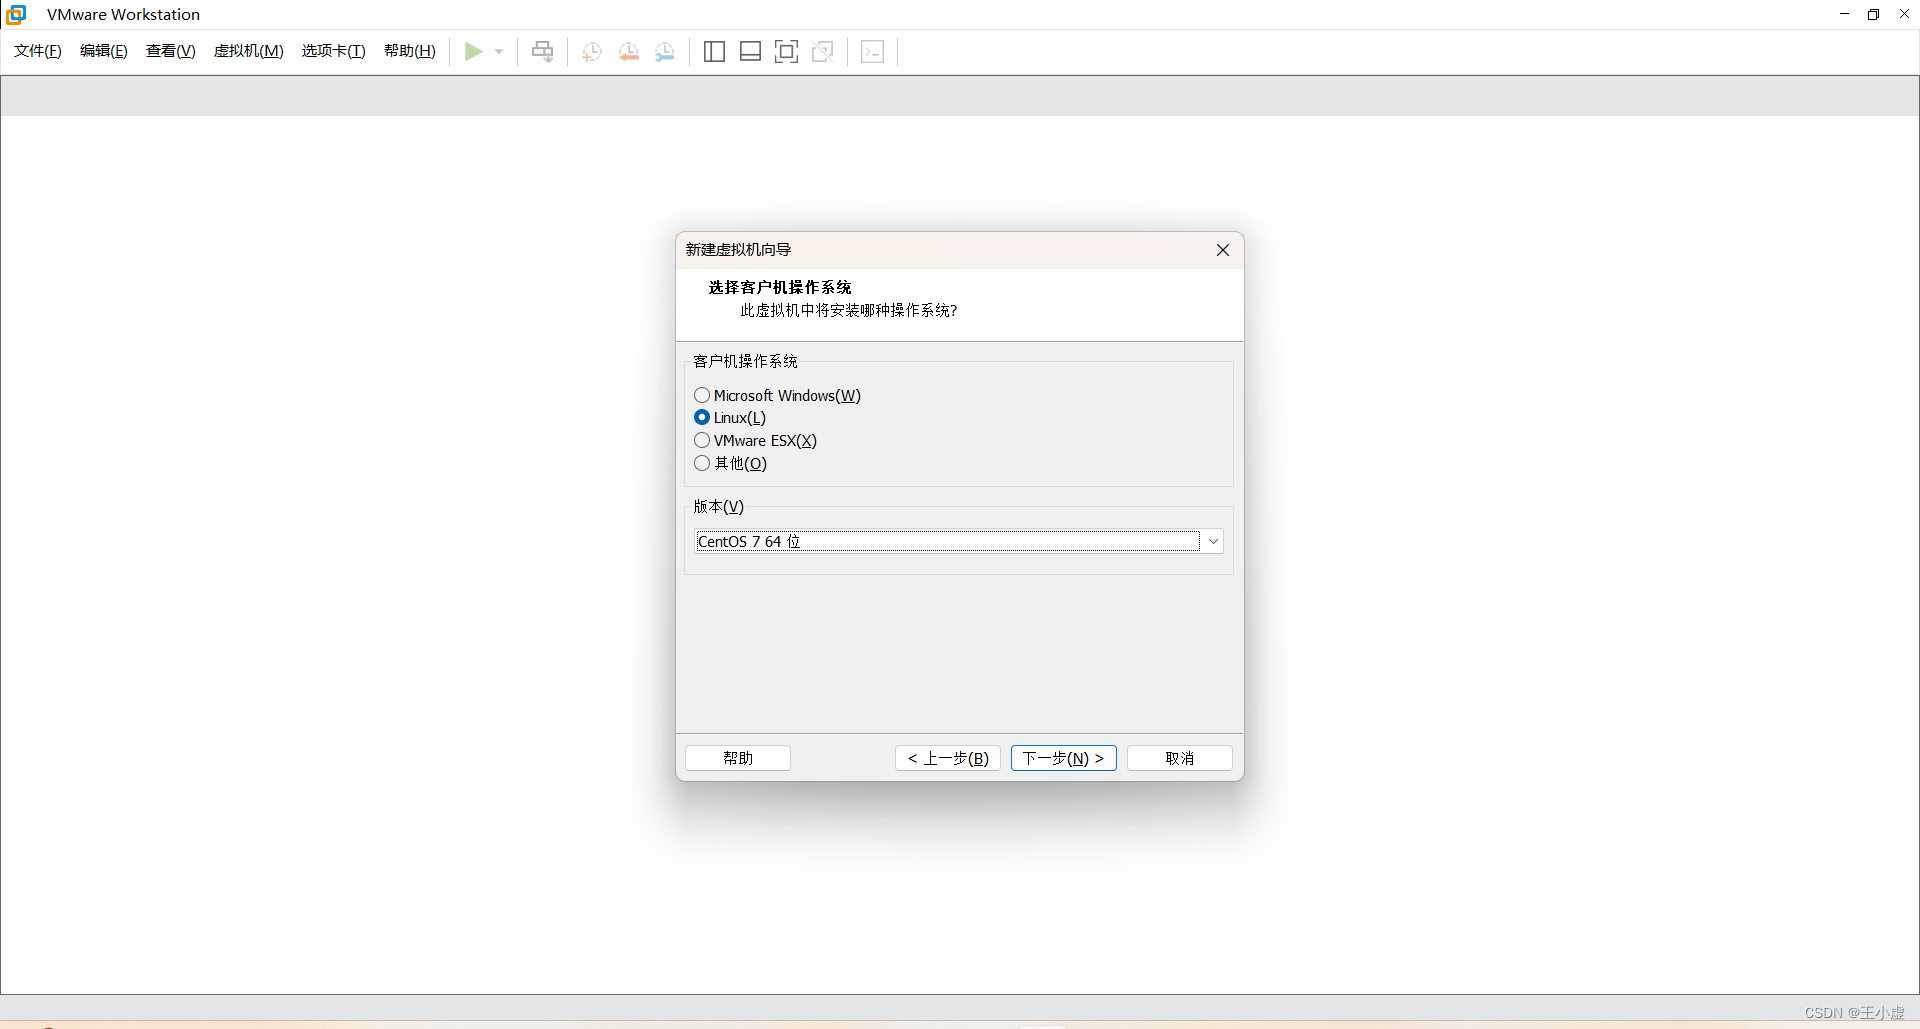The image size is (1920, 1029).
Task: Open the 编辑(E) menu
Action: (x=104, y=51)
